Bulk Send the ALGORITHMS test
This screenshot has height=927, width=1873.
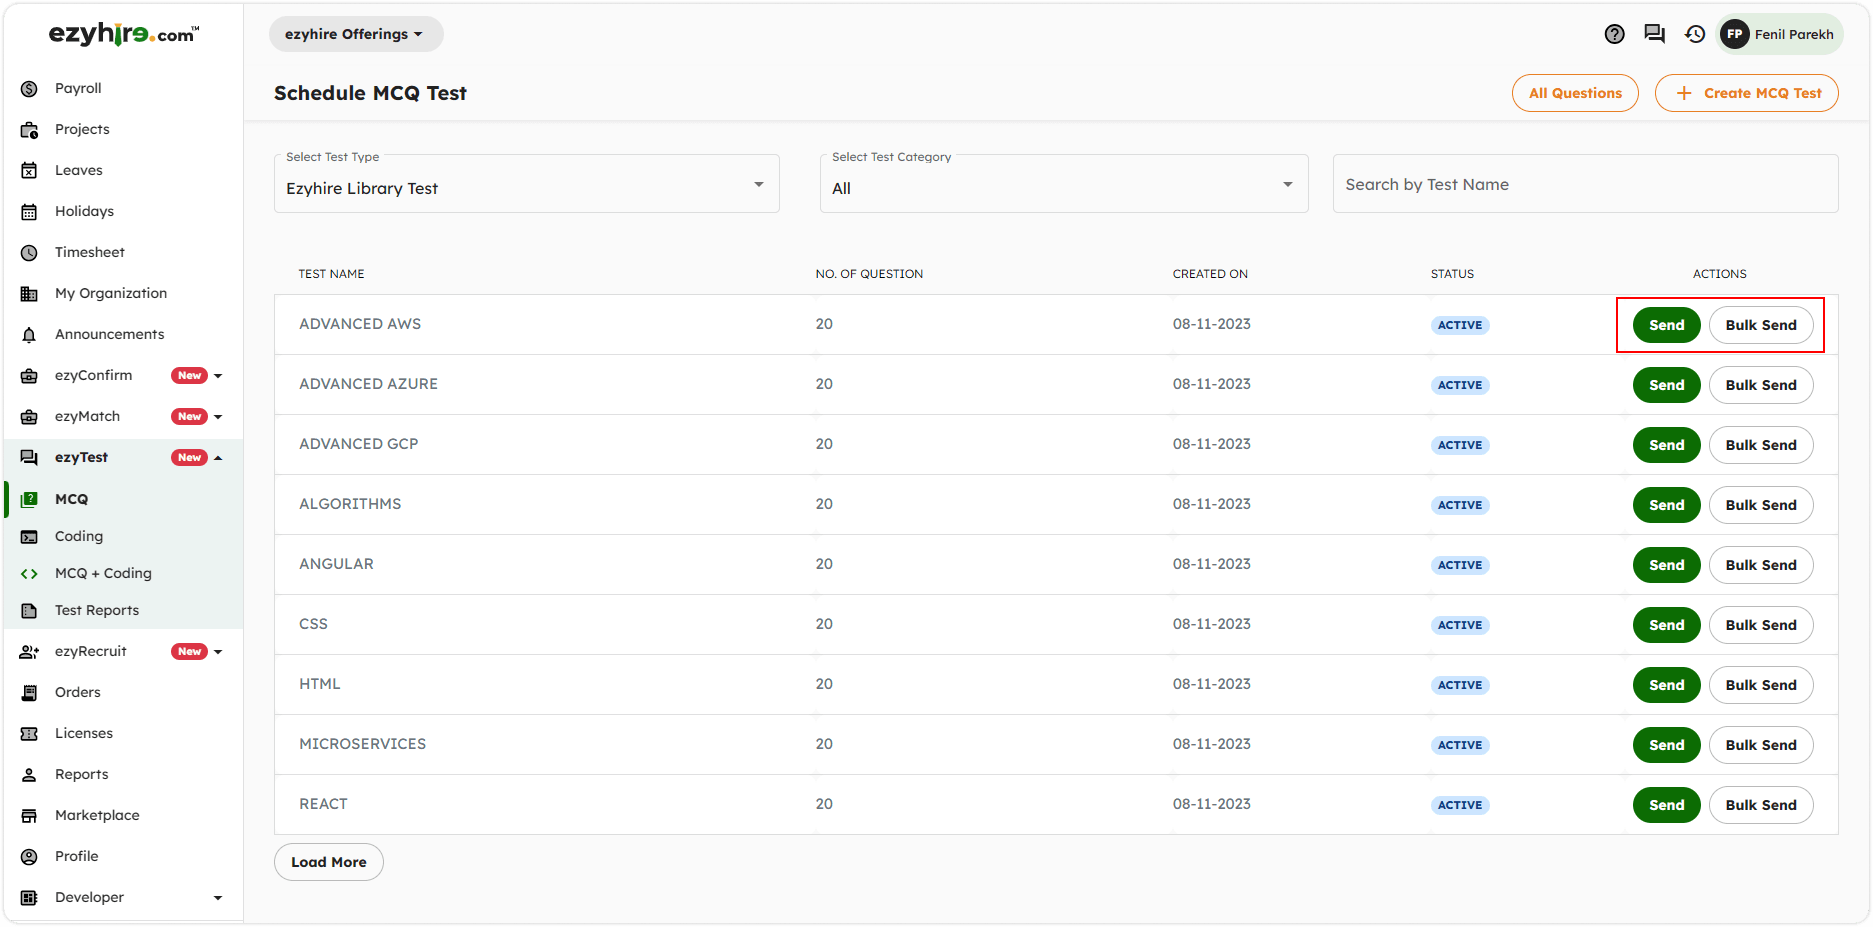1761,505
